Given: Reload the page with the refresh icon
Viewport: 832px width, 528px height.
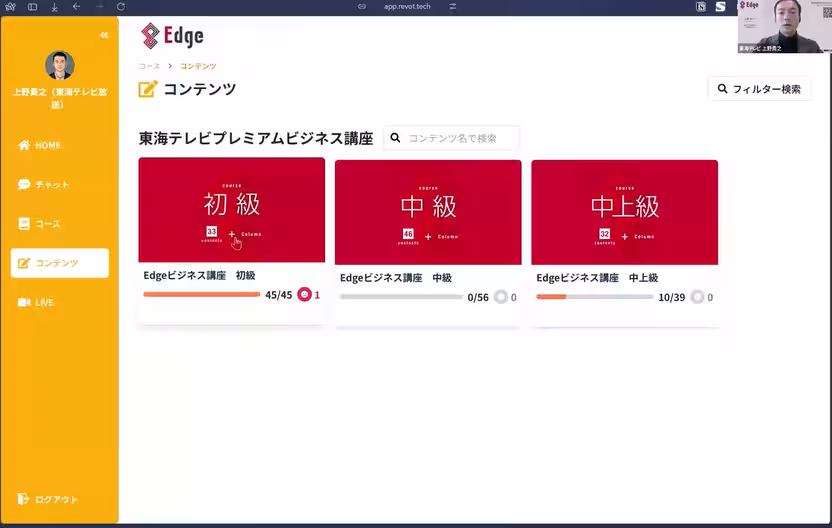Looking at the screenshot, I should click(121, 6).
